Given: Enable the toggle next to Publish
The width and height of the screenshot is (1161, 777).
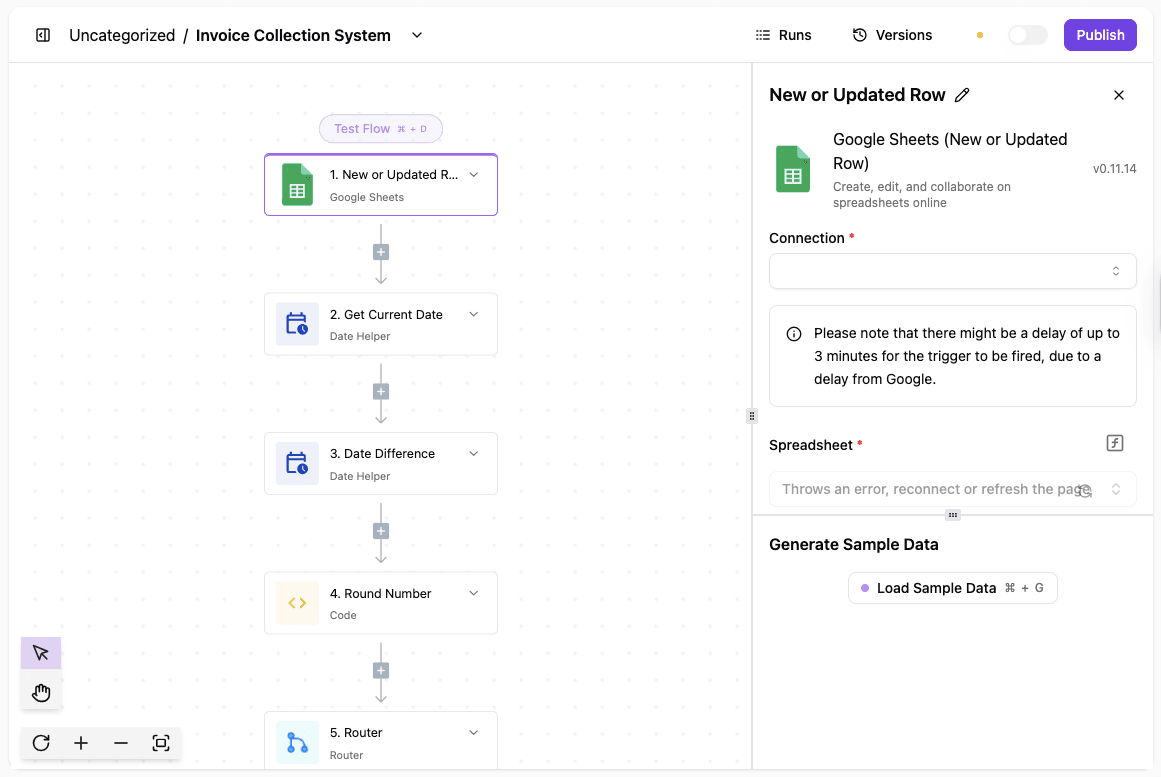Looking at the screenshot, I should coord(1027,34).
